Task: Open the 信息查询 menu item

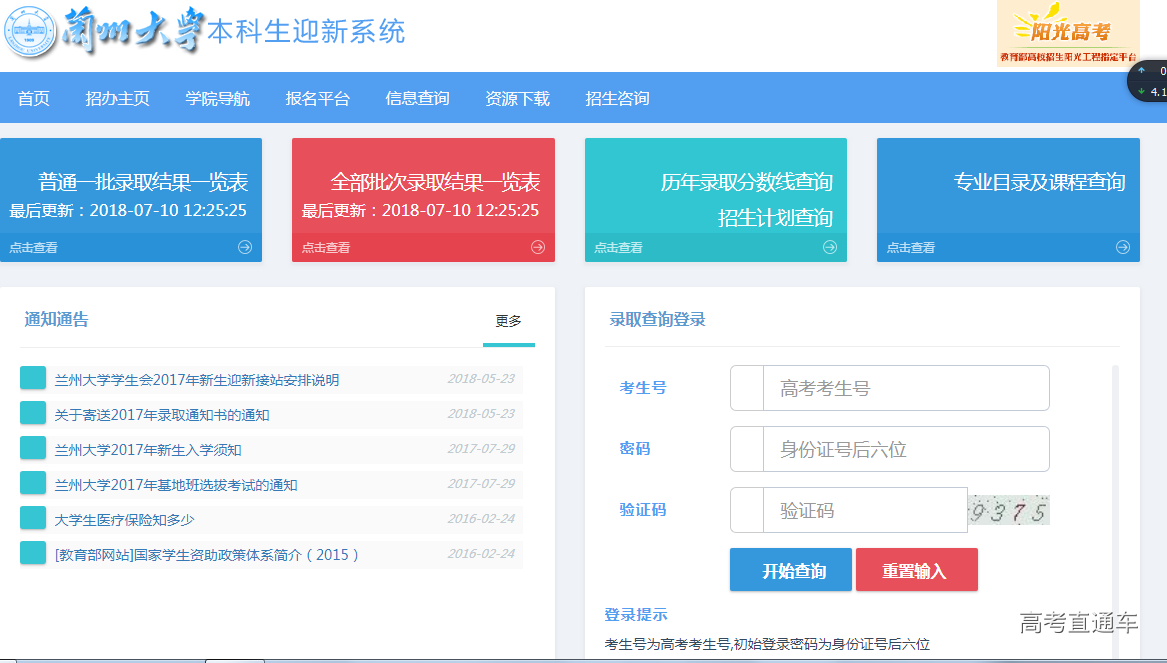Action: point(417,98)
